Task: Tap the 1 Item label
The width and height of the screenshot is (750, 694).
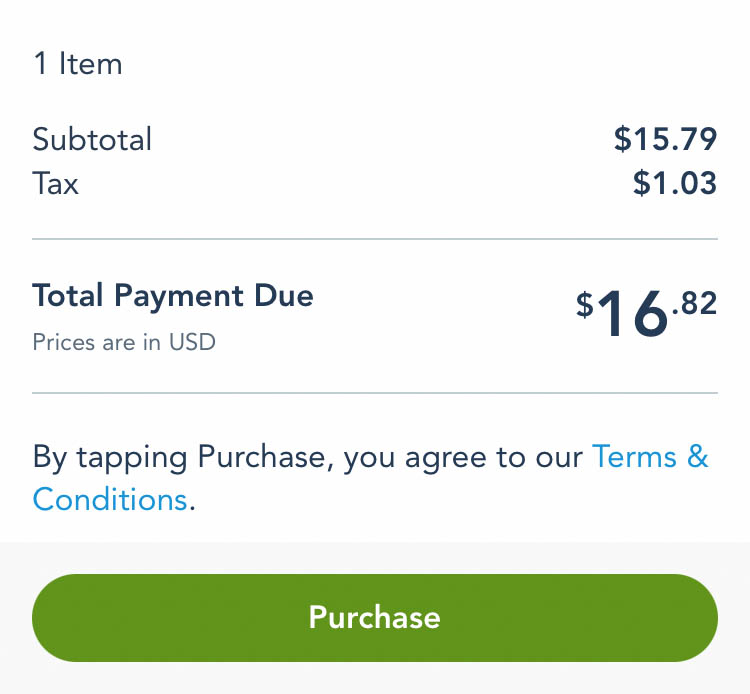Action: click(x=77, y=64)
